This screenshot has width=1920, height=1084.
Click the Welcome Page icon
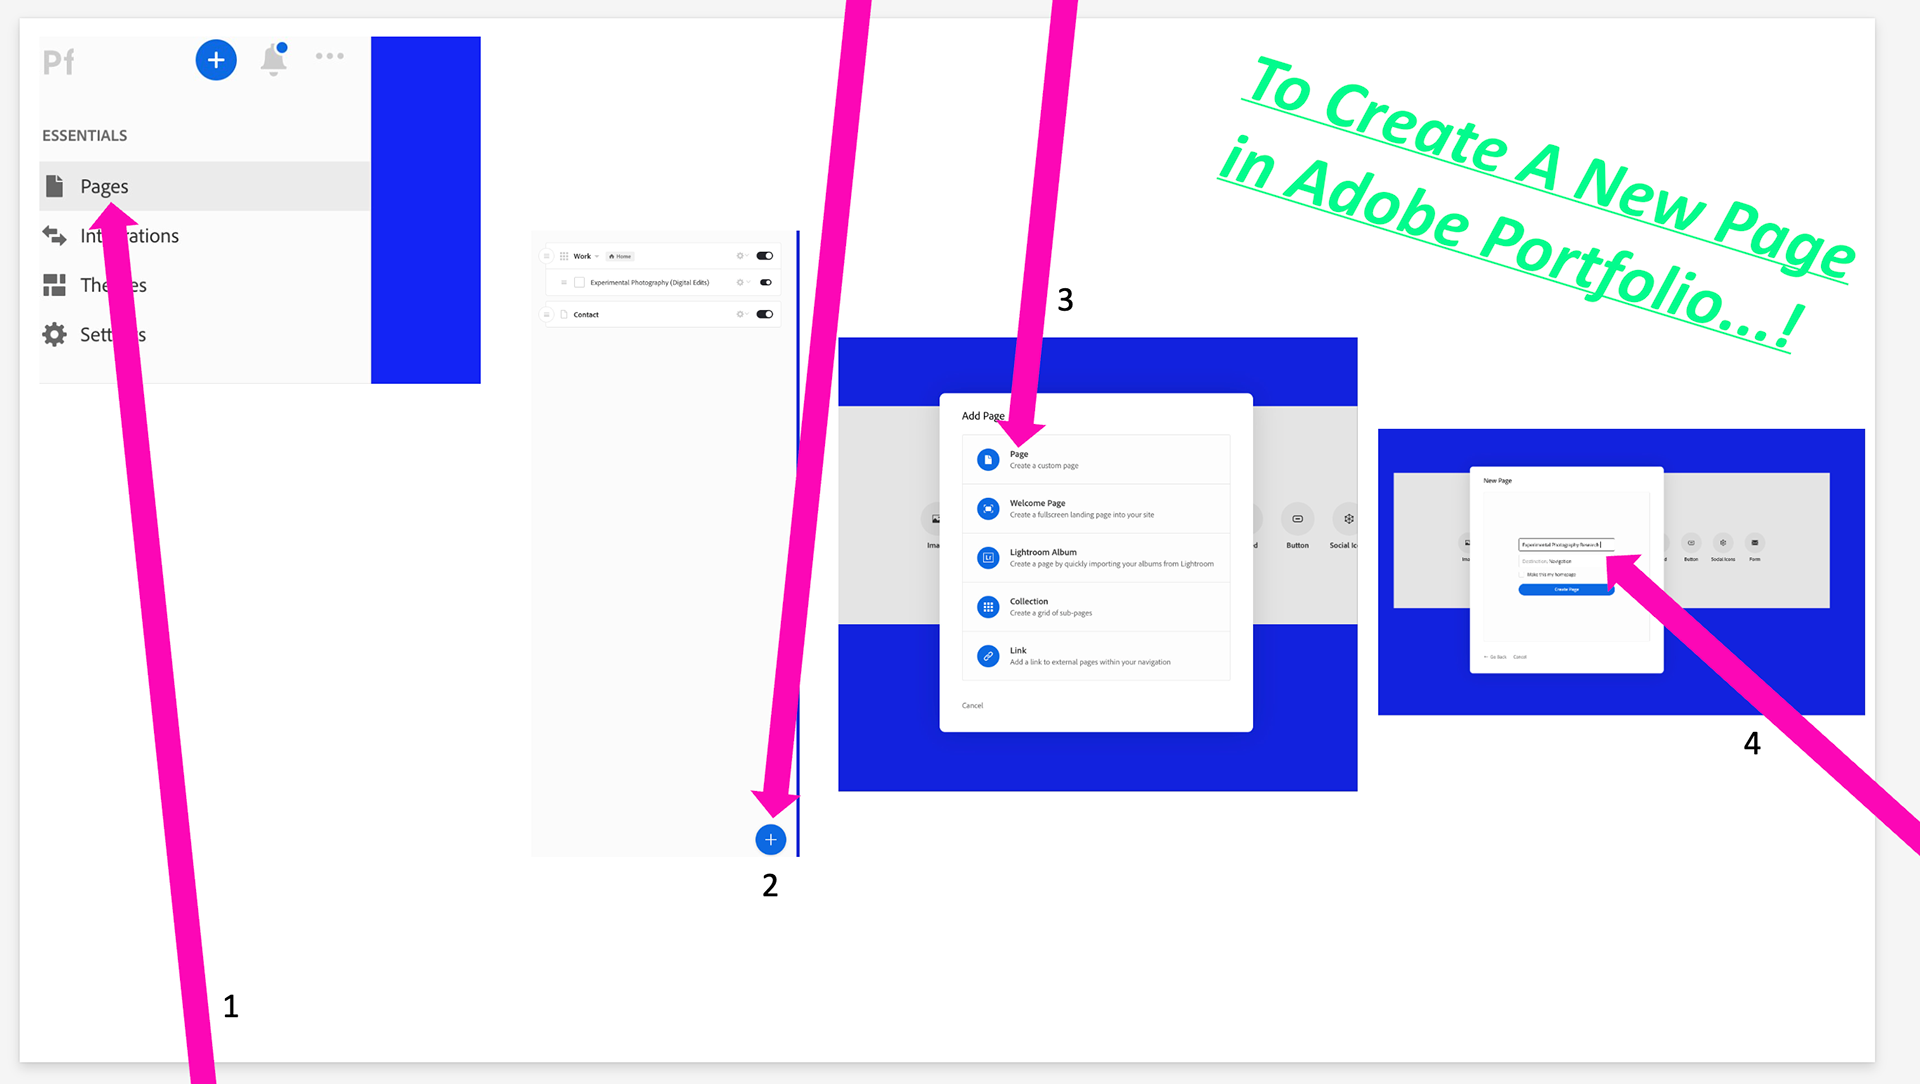coord(988,509)
